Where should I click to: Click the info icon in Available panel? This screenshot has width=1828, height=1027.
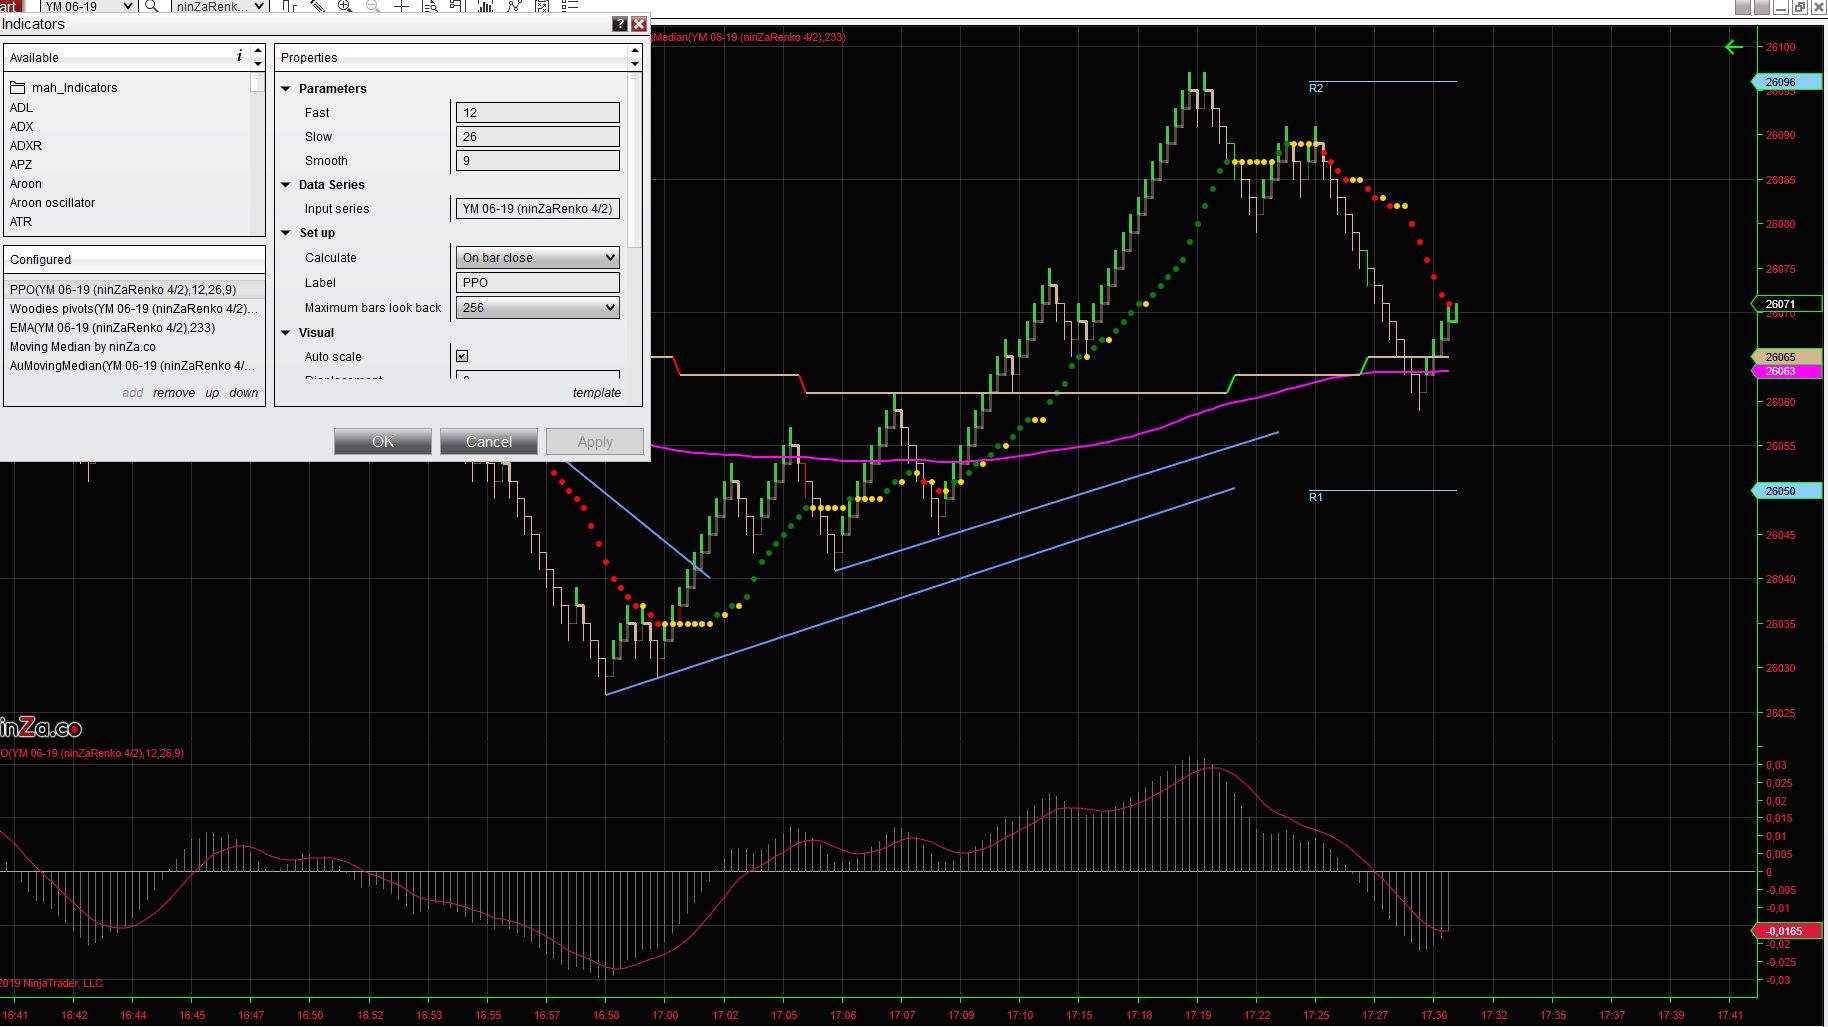[239, 56]
